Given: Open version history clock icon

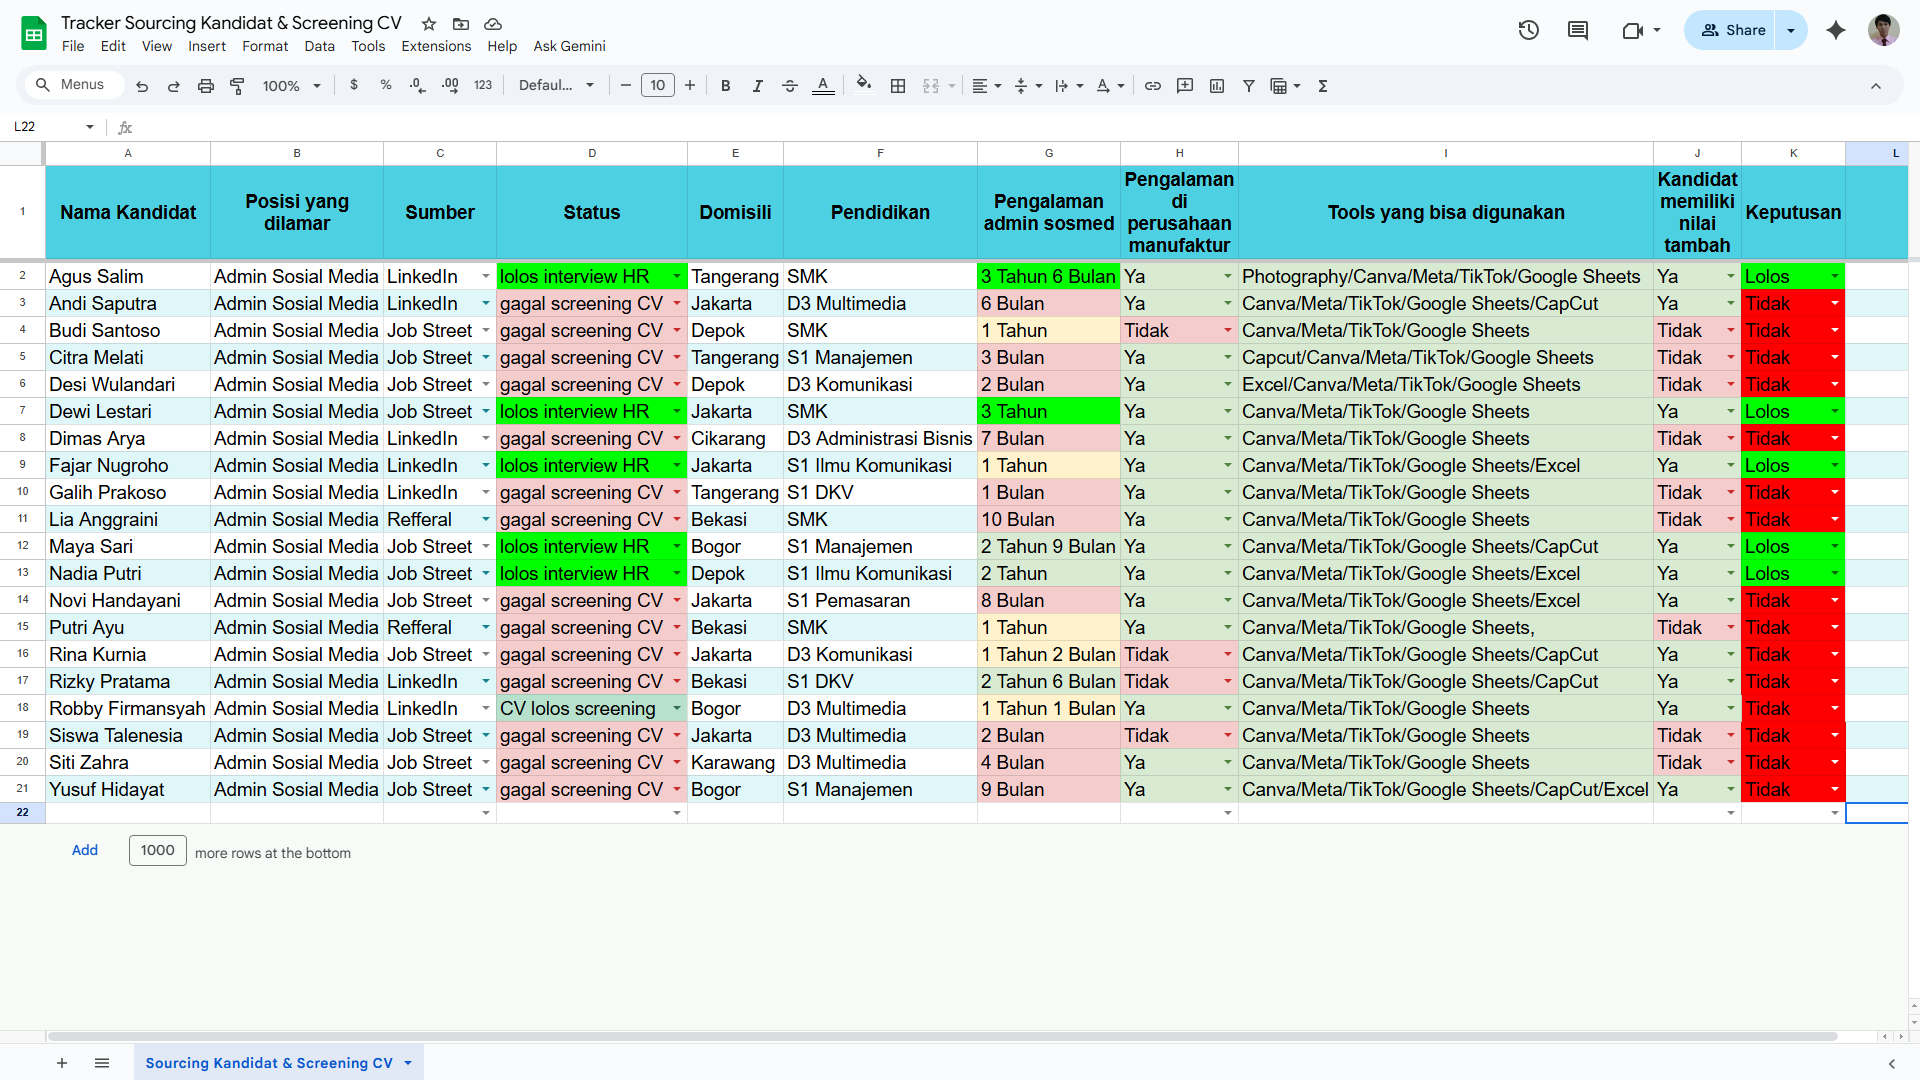Looking at the screenshot, I should click(1528, 30).
